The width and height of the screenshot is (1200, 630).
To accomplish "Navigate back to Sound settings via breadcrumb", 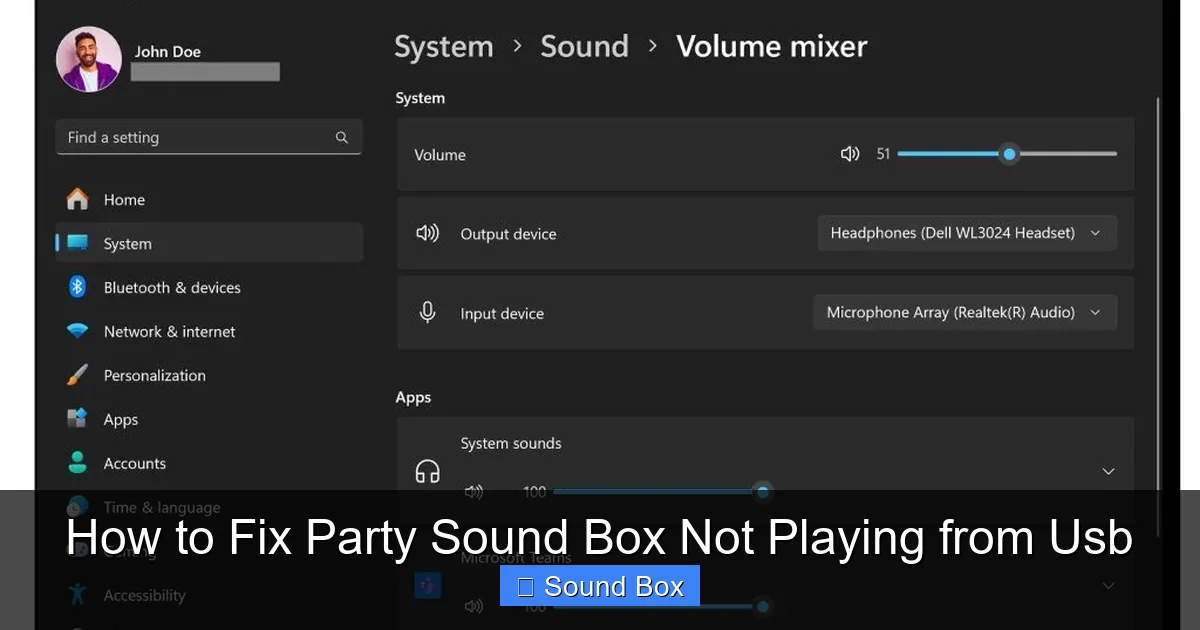I will 584,46.
